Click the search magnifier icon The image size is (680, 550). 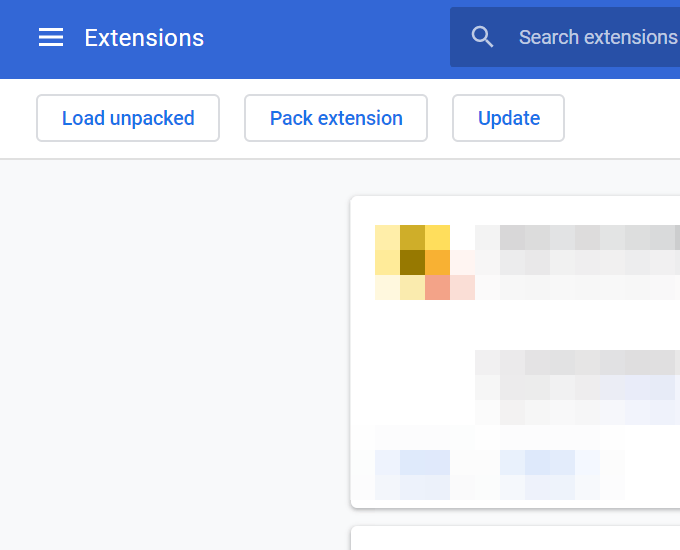point(483,38)
